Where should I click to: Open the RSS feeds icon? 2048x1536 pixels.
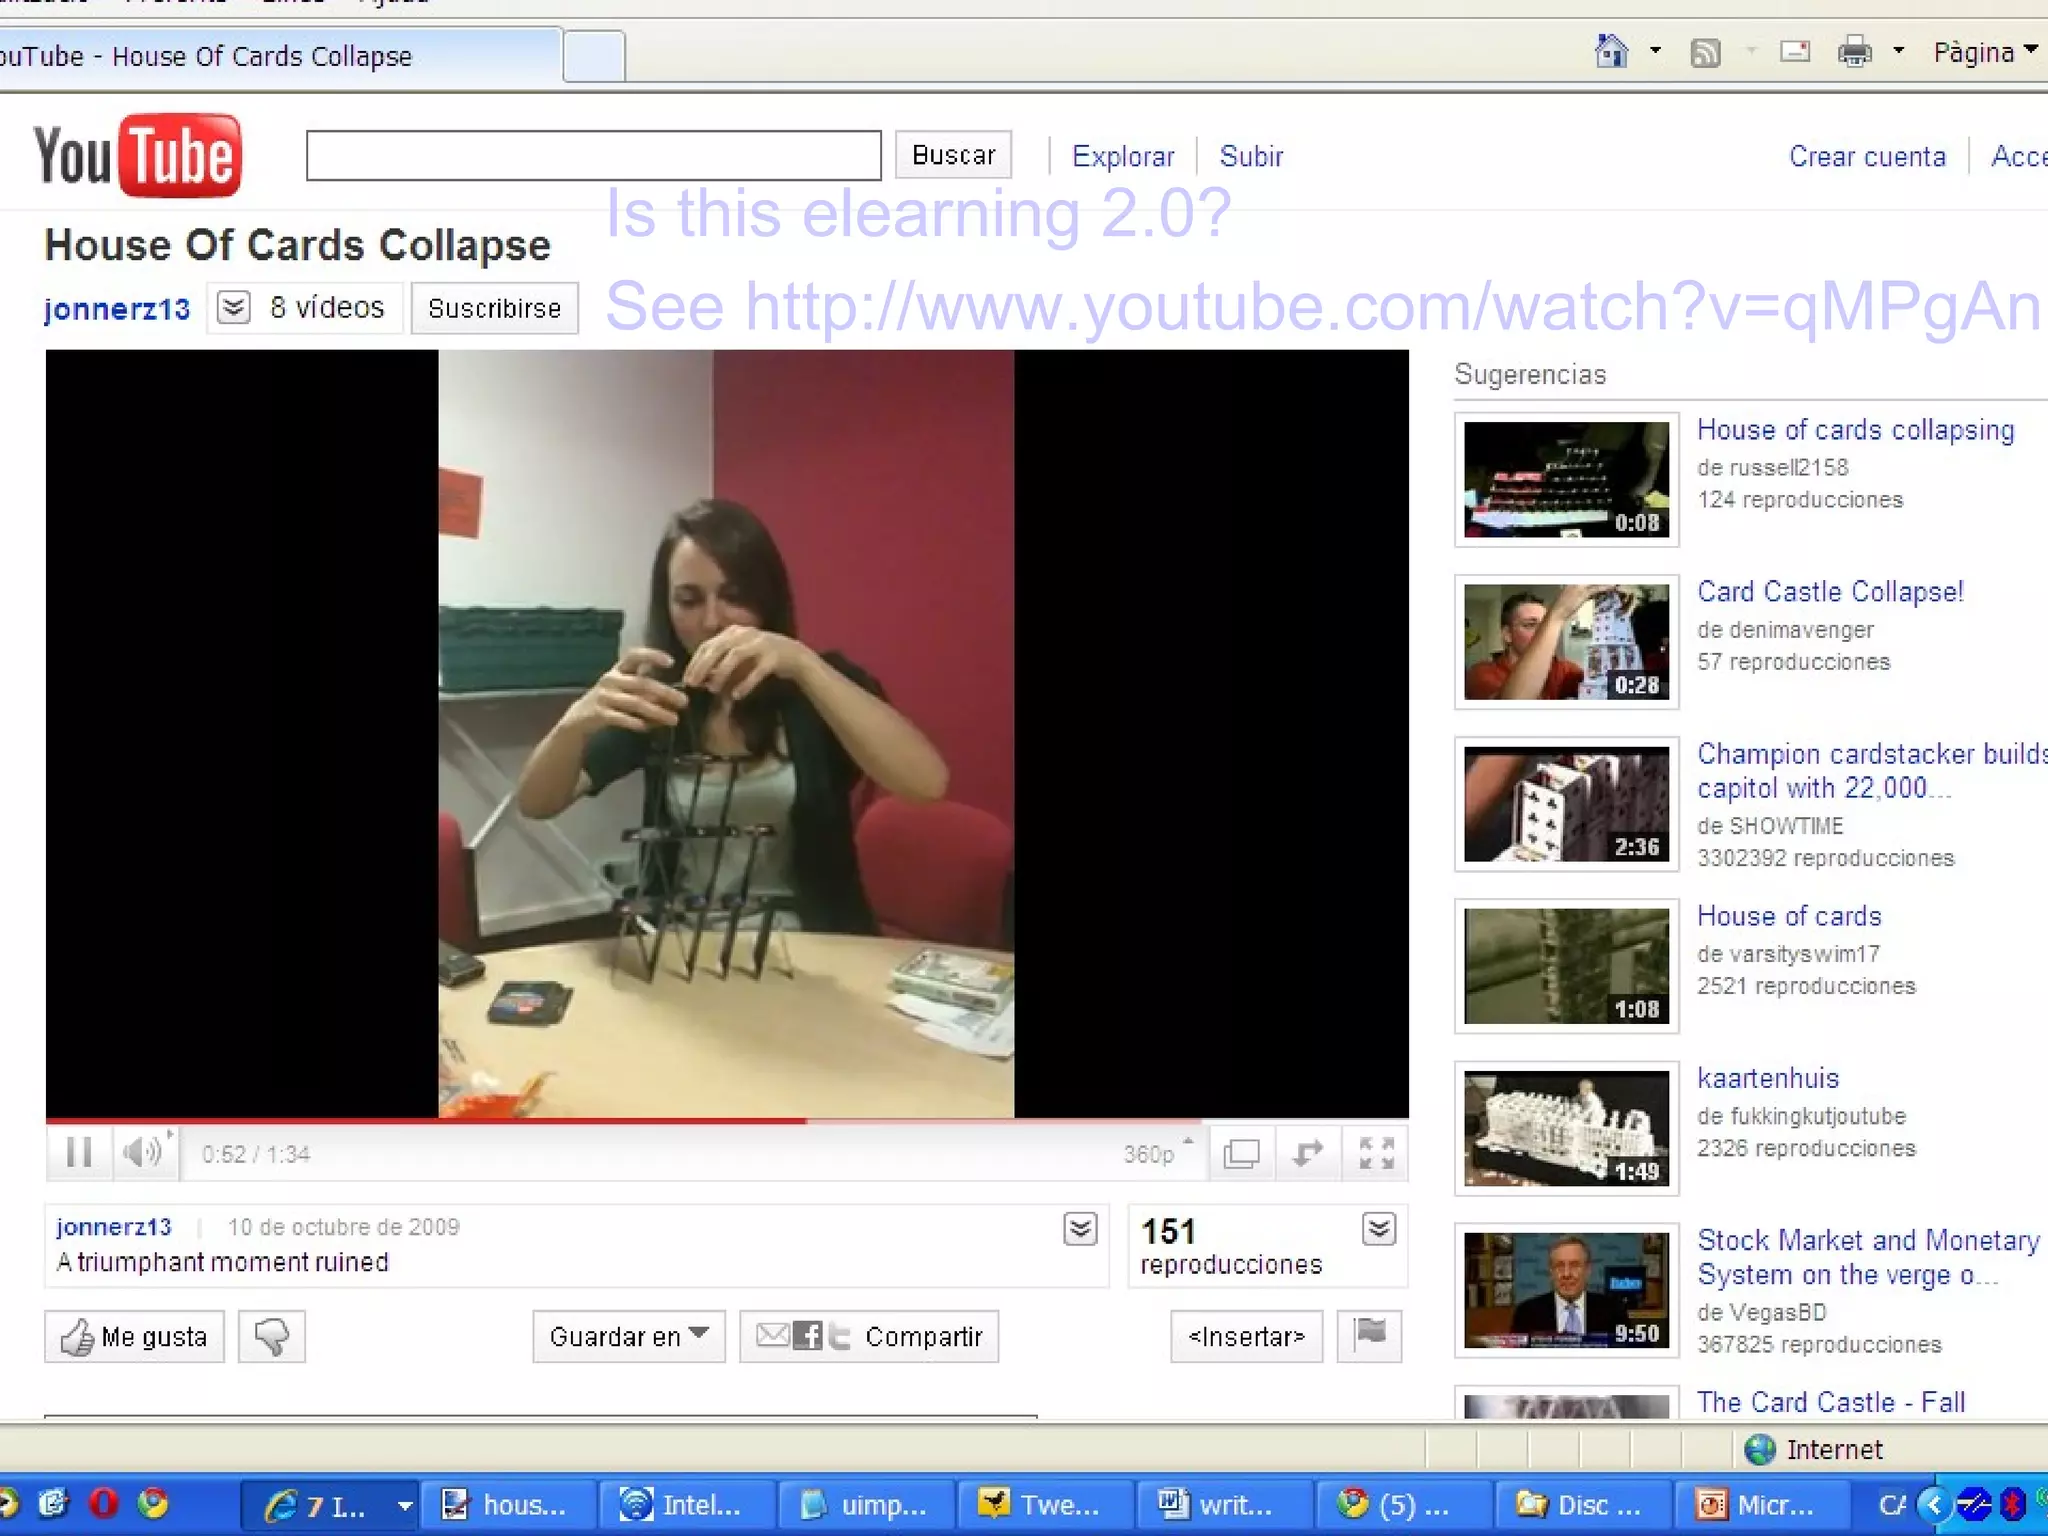(1705, 52)
